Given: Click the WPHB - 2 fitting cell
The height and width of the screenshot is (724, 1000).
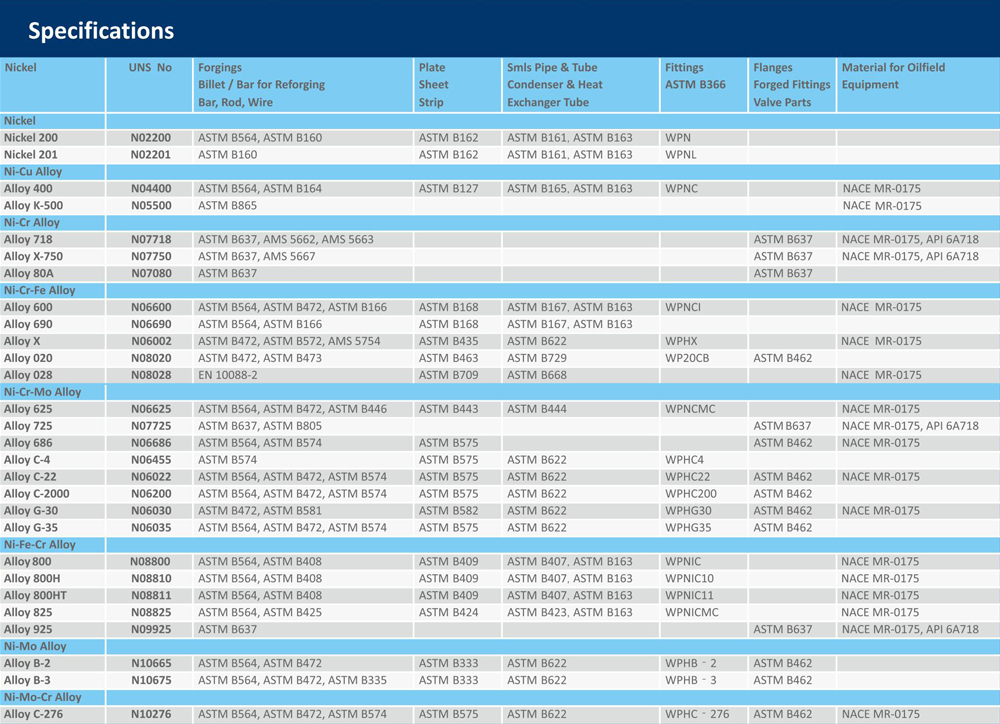Looking at the screenshot, I should 691,663.
